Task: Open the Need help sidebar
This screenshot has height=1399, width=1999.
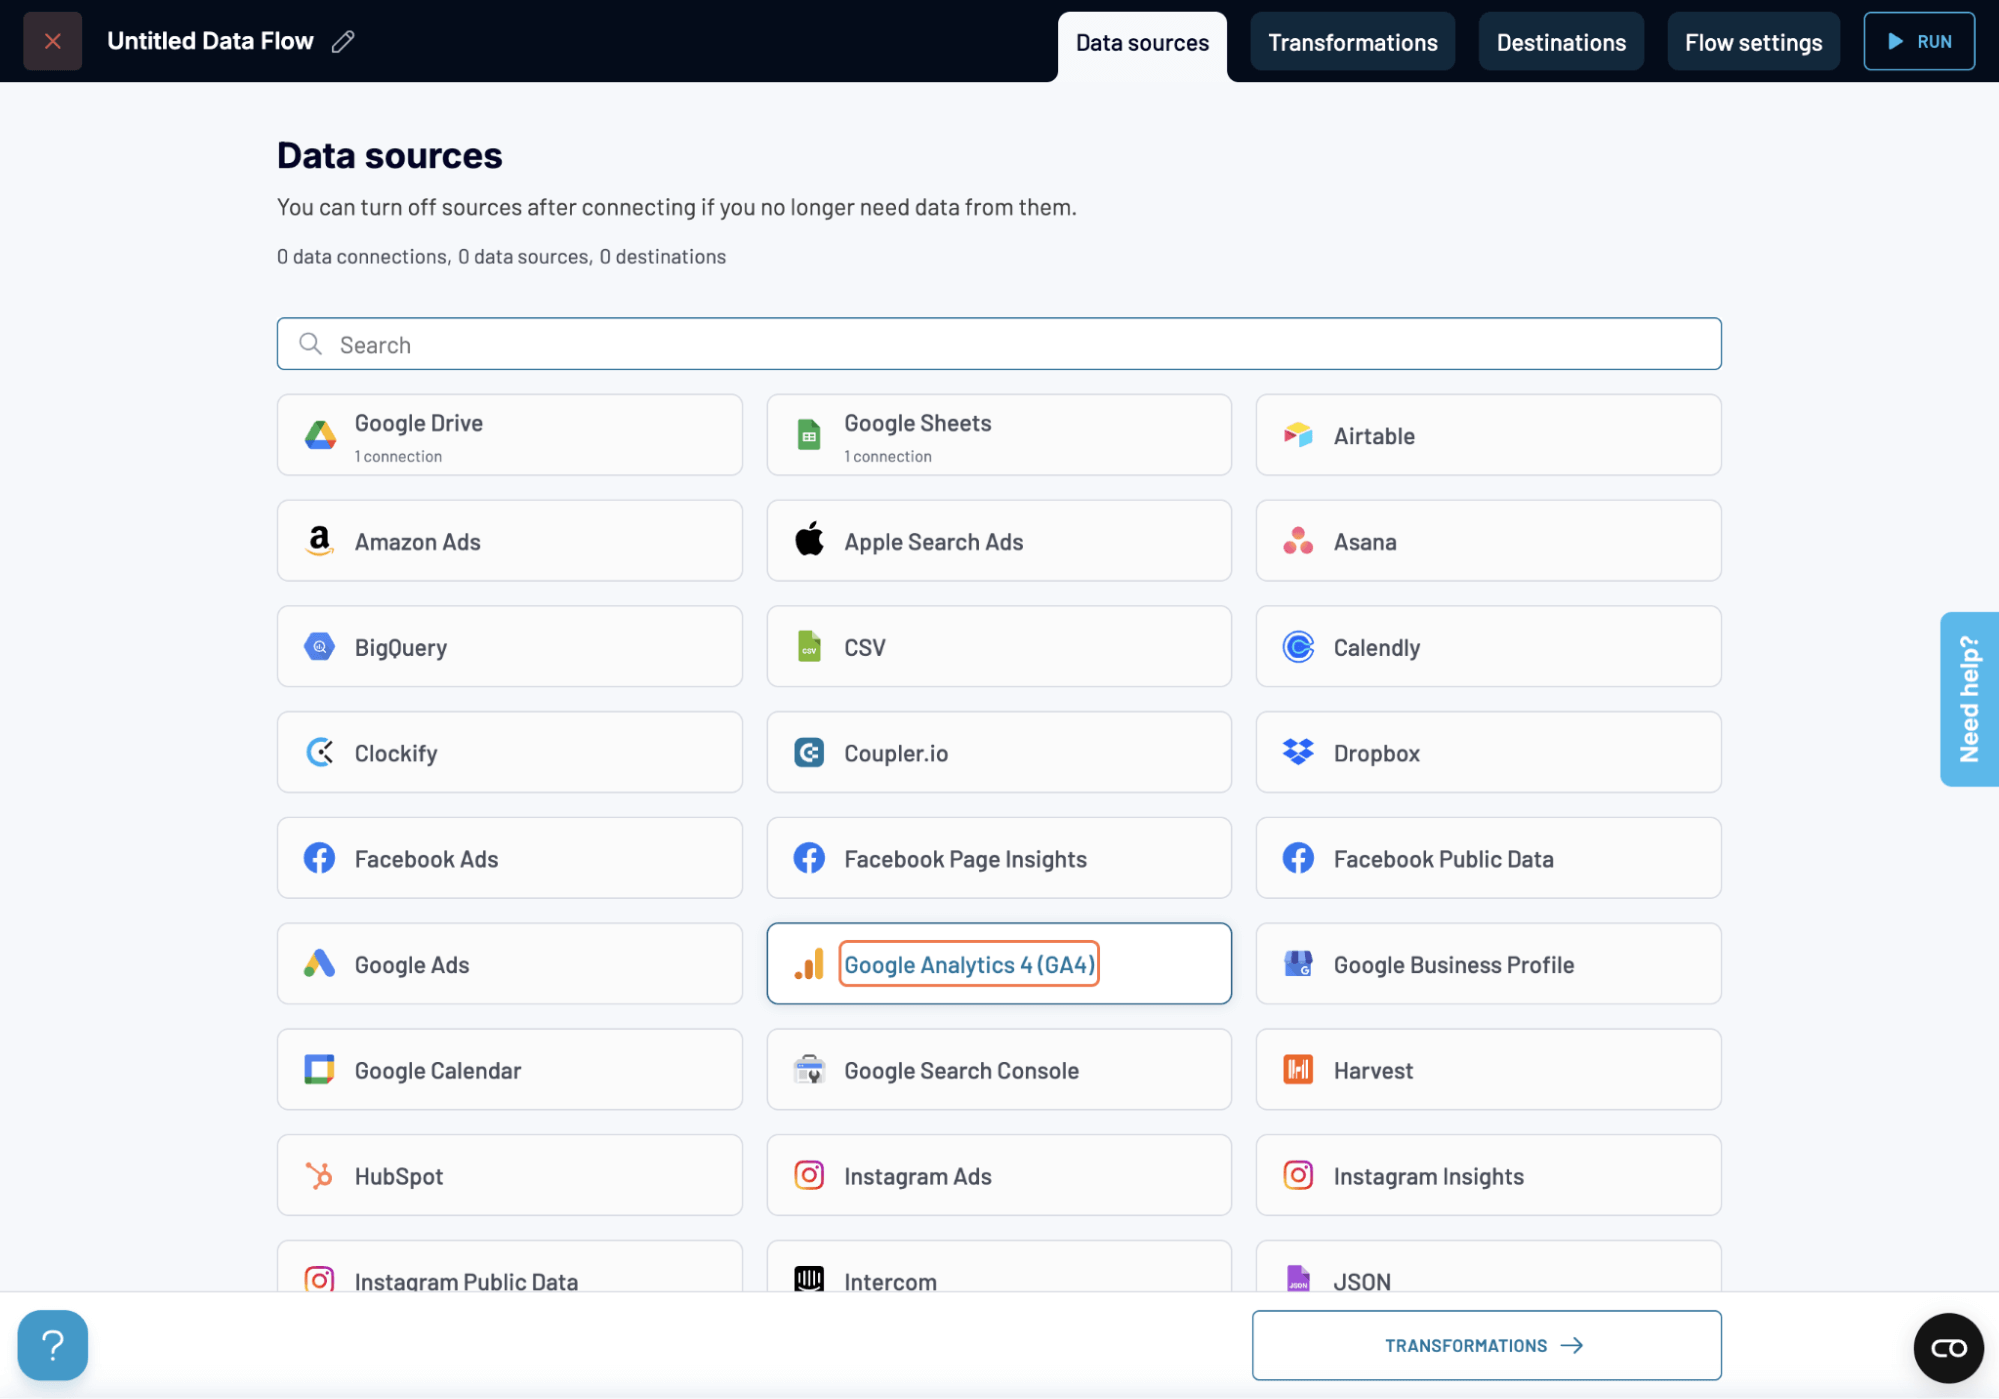Action: click(1969, 699)
